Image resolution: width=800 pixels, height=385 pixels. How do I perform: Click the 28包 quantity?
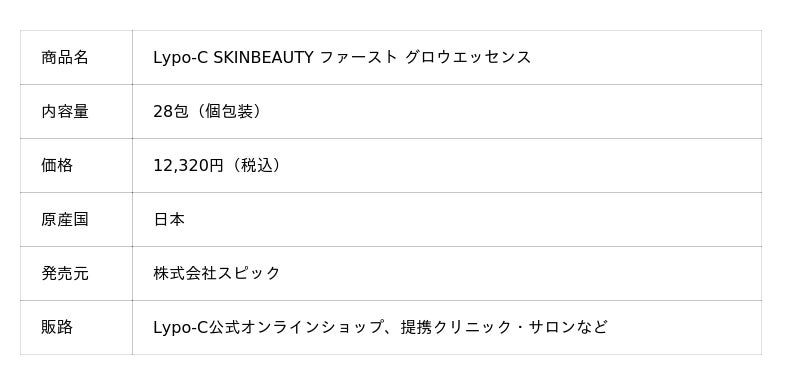coord(171,112)
